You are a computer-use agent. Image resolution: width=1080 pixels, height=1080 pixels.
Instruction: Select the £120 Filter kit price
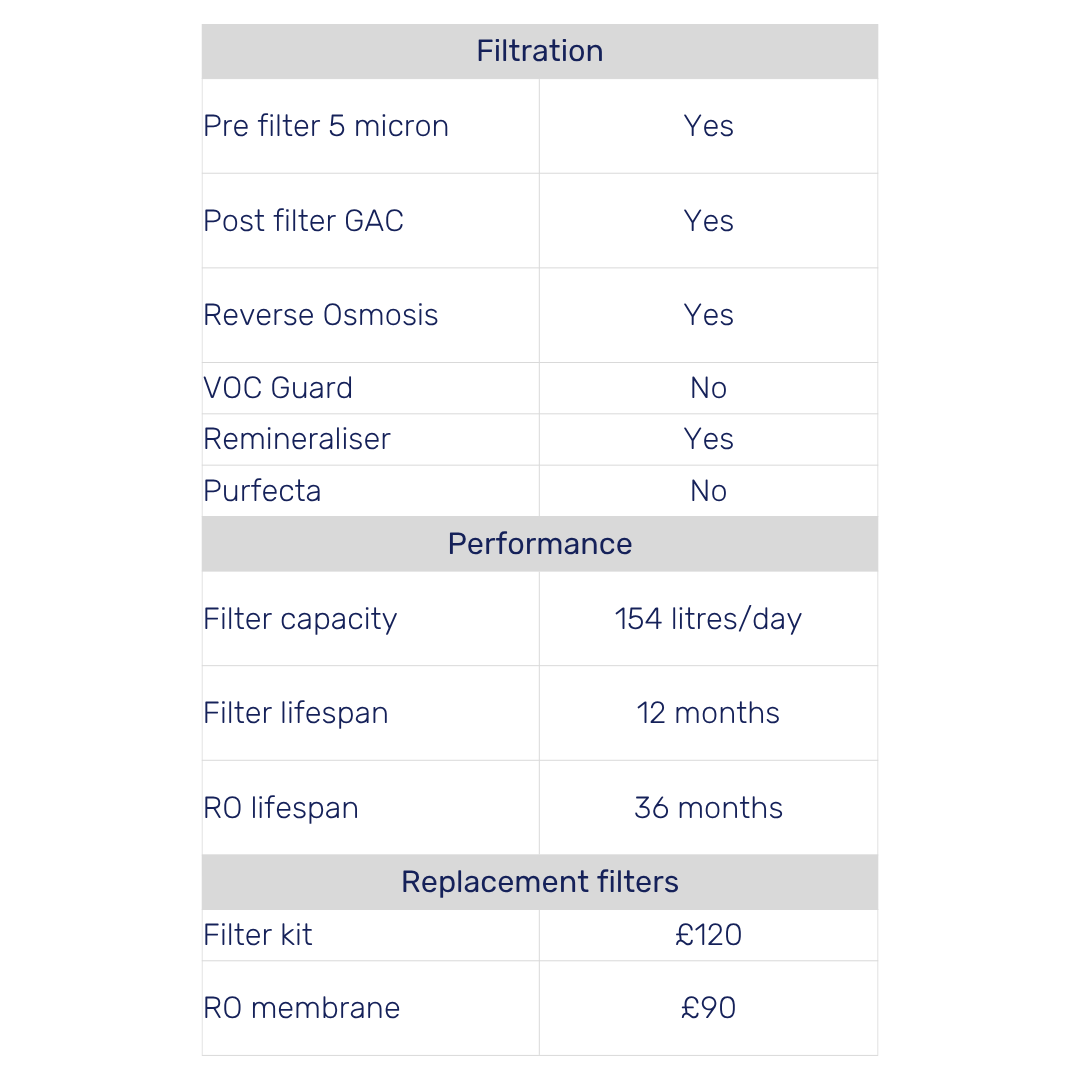click(708, 935)
